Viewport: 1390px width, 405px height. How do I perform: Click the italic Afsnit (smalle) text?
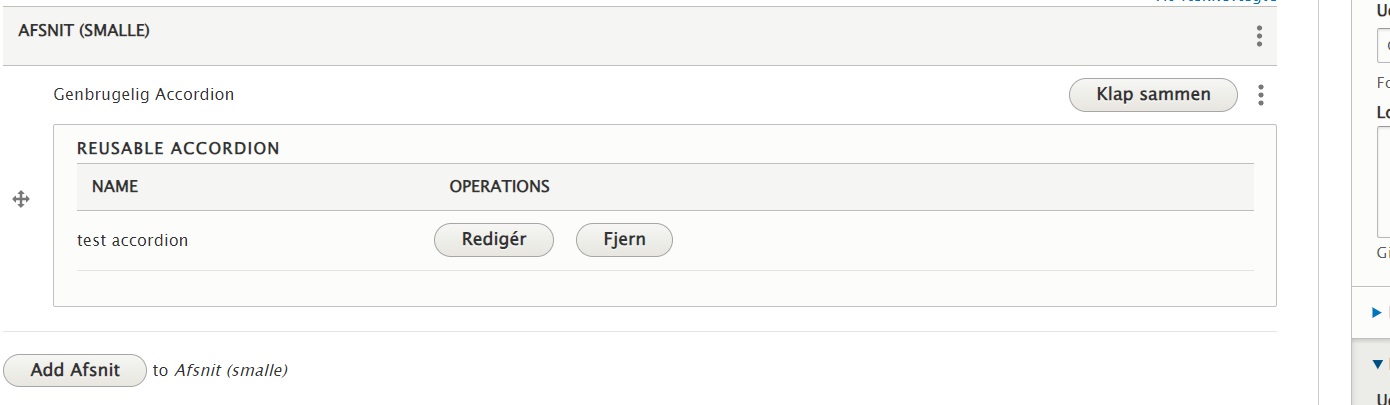(231, 371)
